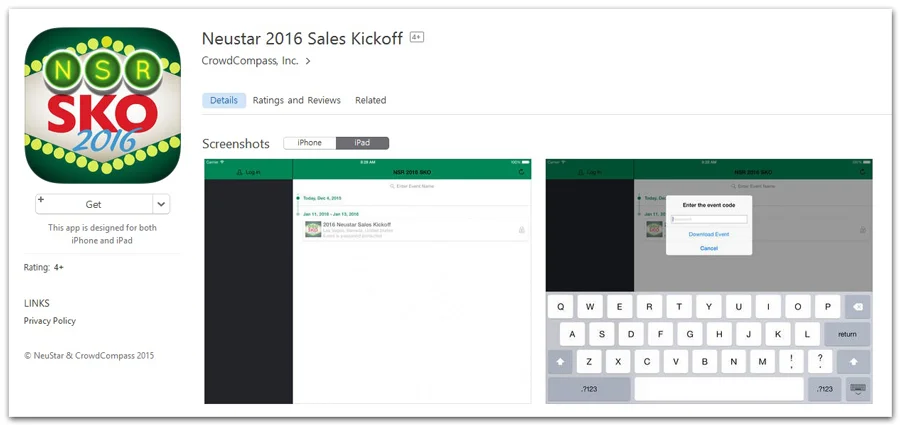
Task: Open the first iPad screenshot thumbnail
Action: [x=368, y=281]
